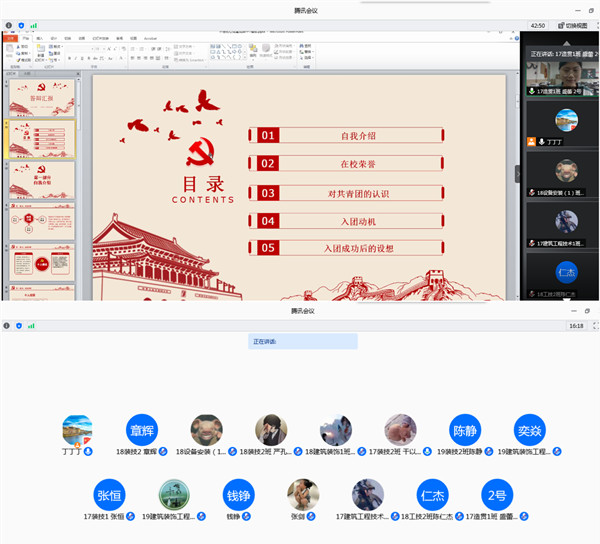
Task: Click muted mic icon beside 18装技2 章辉
Action: tap(163, 451)
